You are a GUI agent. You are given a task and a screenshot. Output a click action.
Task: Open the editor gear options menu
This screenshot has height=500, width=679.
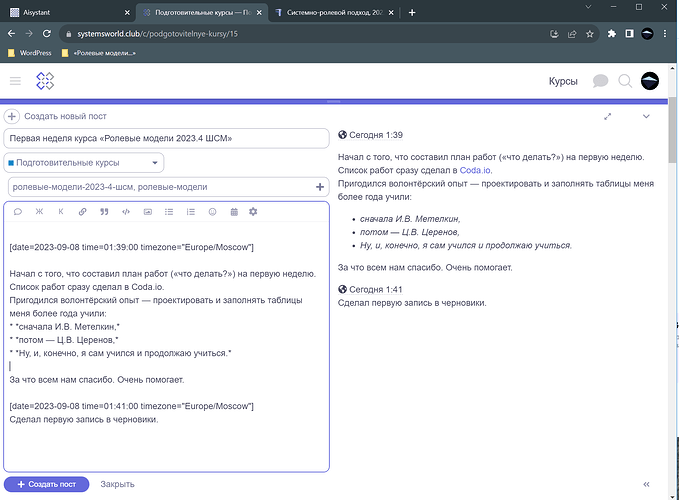pos(253,212)
